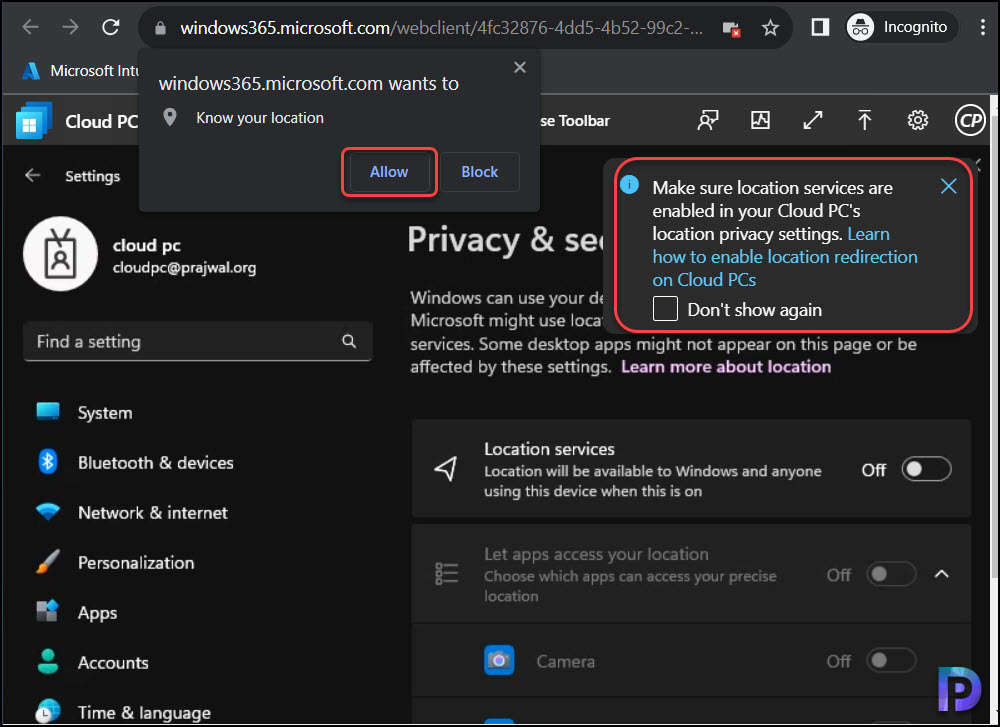1000x727 pixels.
Task: Turn on Location services toggle
Action: 926,469
